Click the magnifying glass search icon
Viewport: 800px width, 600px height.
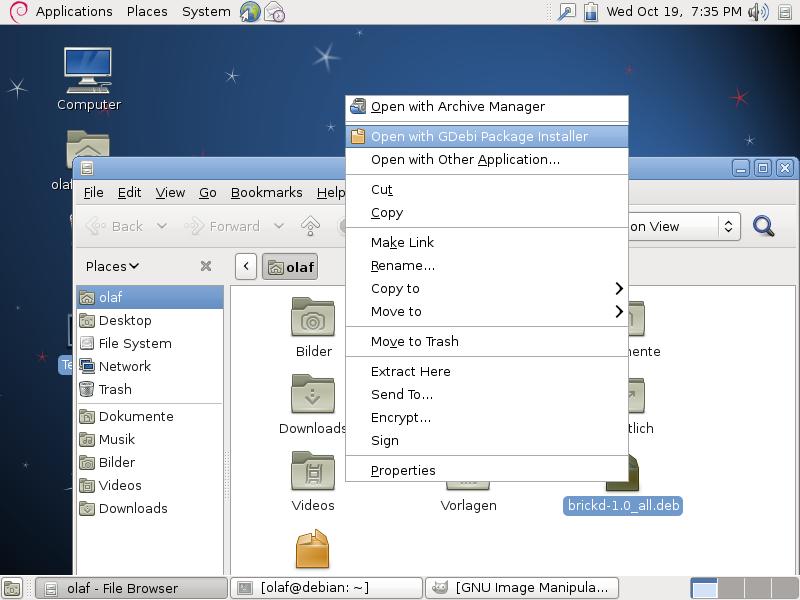tap(763, 226)
